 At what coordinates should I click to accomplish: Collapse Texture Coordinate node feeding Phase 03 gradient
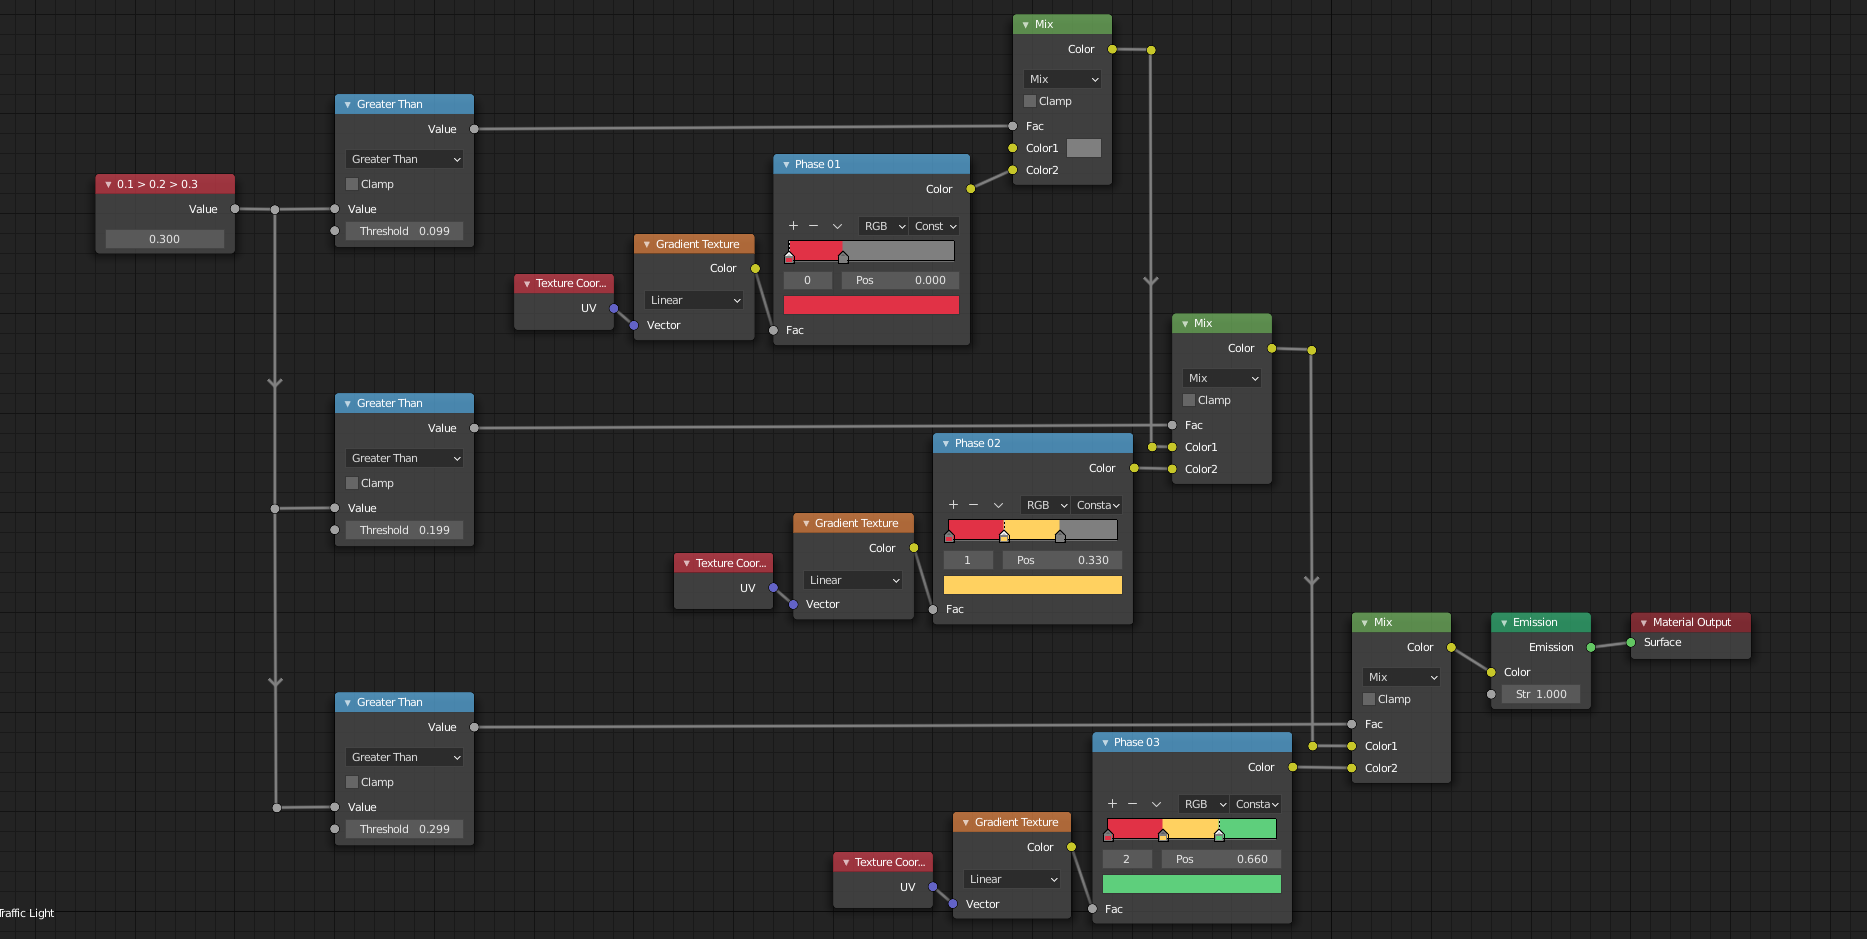pos(846,862)
